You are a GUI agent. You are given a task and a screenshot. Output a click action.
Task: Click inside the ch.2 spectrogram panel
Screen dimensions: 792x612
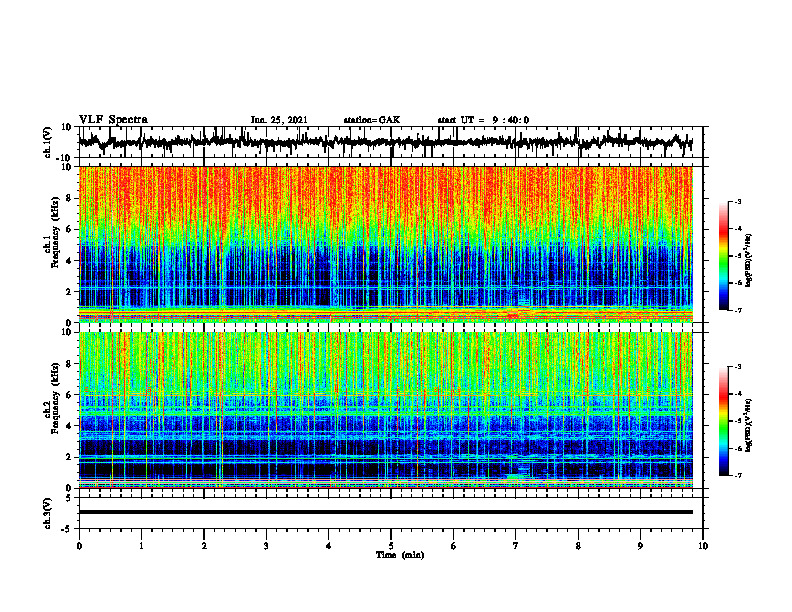pos(385,410)
